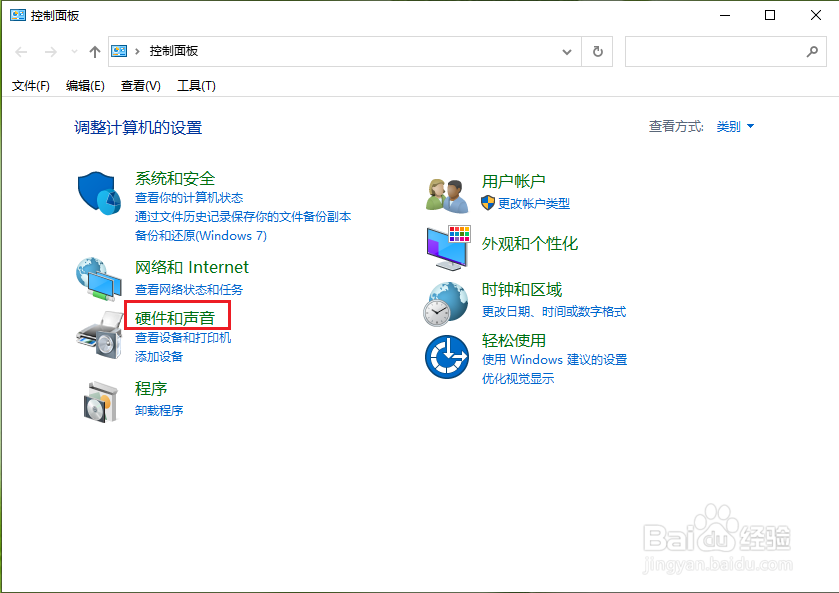Click the 卸载程序 link
The height and width of the screenshot is (593, 839).
(x=159, y=410)
